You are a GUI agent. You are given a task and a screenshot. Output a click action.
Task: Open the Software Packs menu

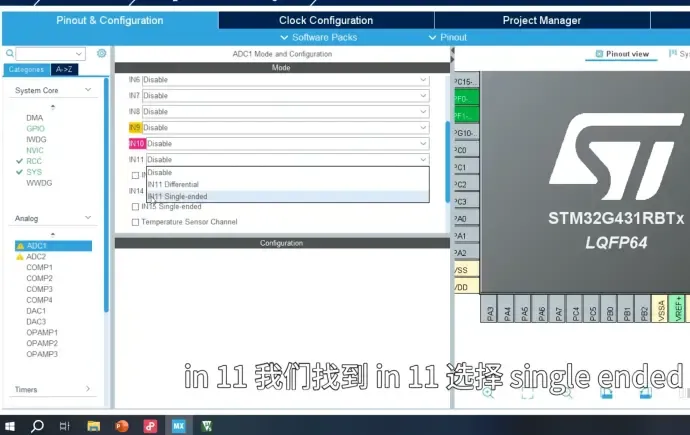pyautogui.click(x=324, y=37)
